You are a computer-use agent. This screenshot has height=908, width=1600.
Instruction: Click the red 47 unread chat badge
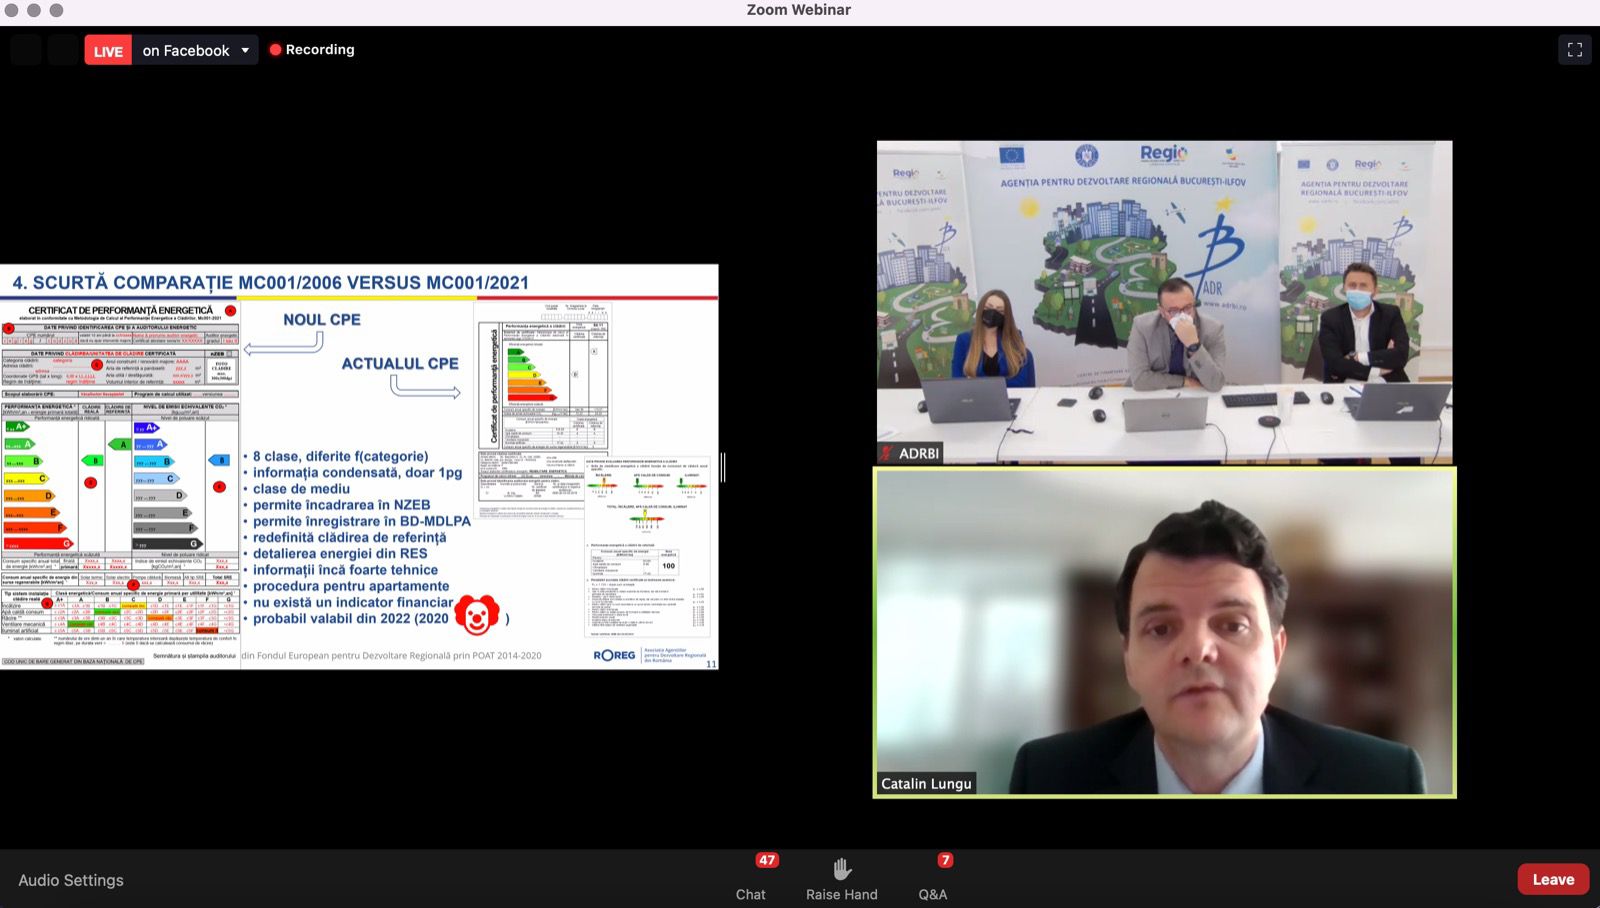coord(767,860)
